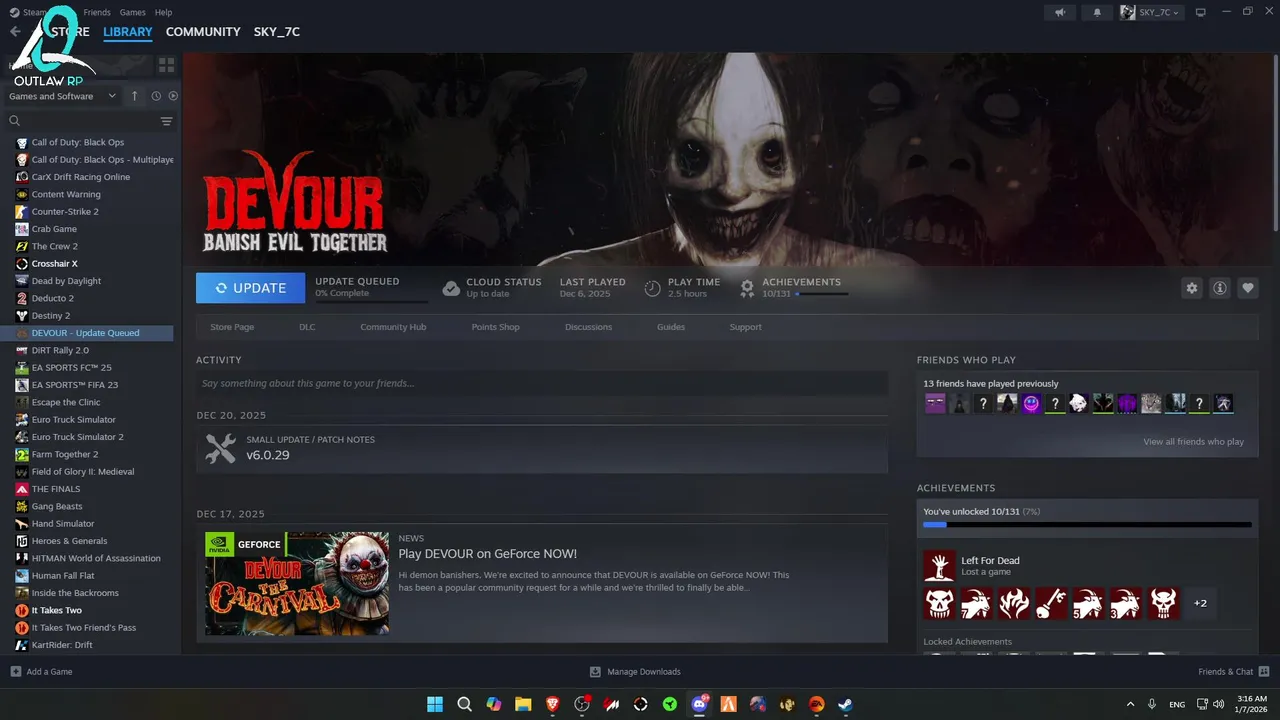Image resolution: width=1280 pixels, height=720 pixels.
Task: Click Add a Game
Action: (41, 672)
